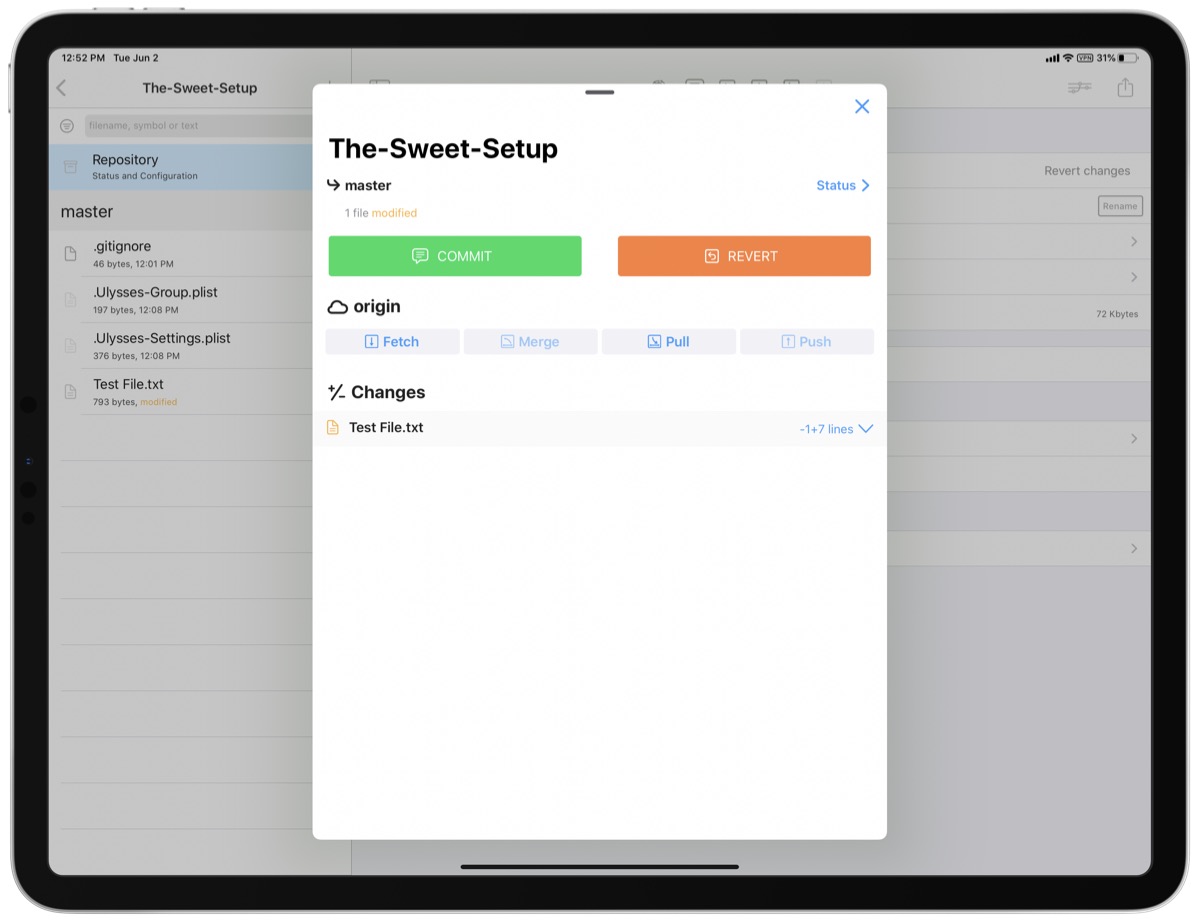Tap the Wi-Fi indicator in the status bar
This screenshot has width=1200, height=924.
[x=1068, y=58]
